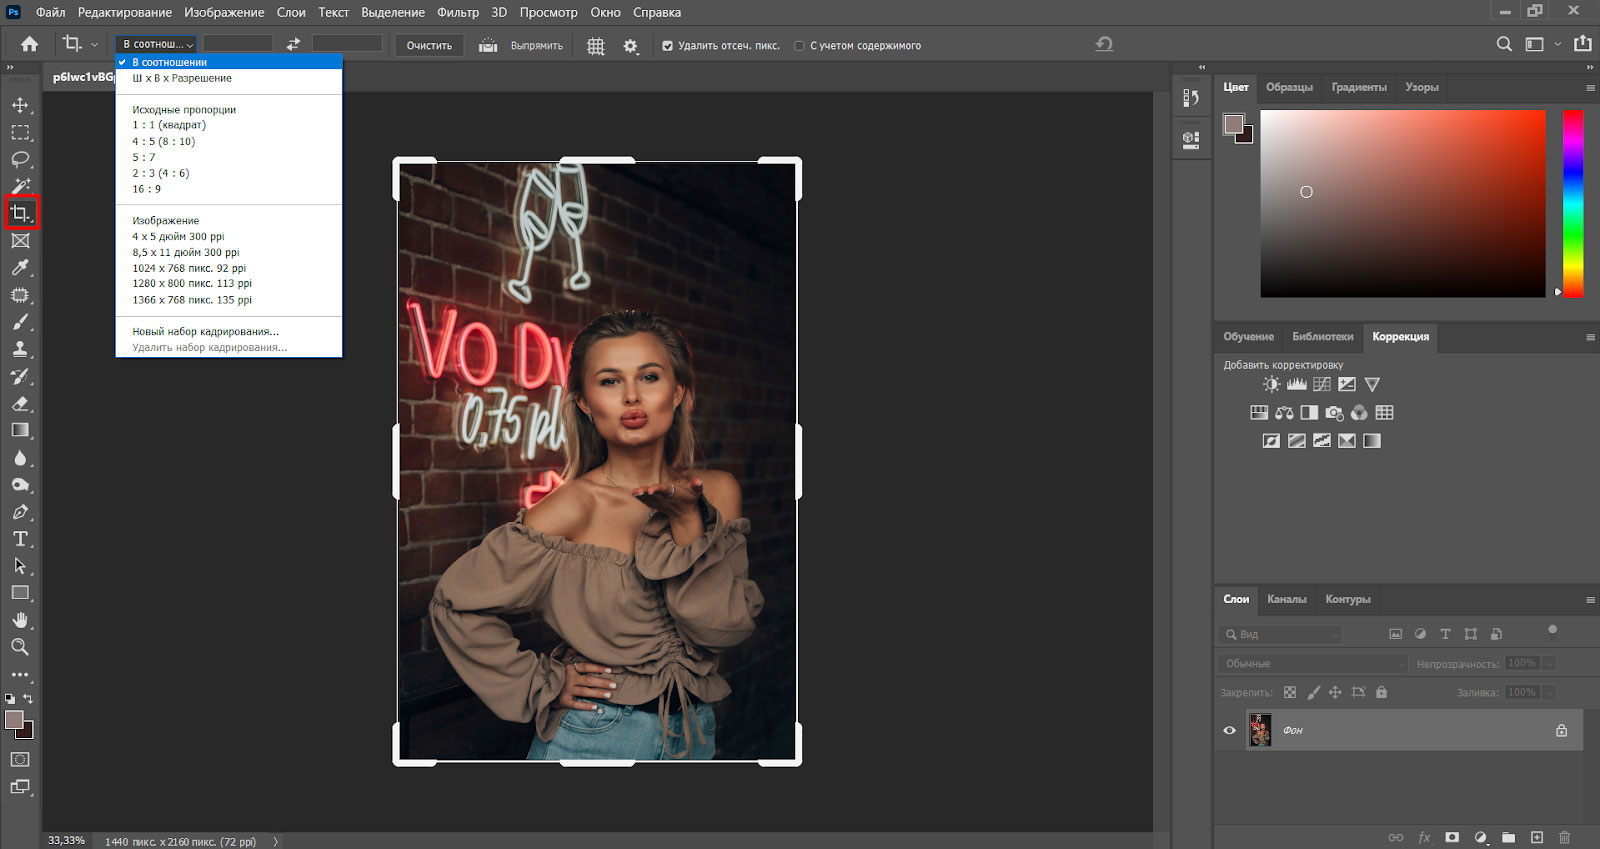Choose 'Новый набор кадрирования...'
1600x849 pixels.
tap(205, 331)
